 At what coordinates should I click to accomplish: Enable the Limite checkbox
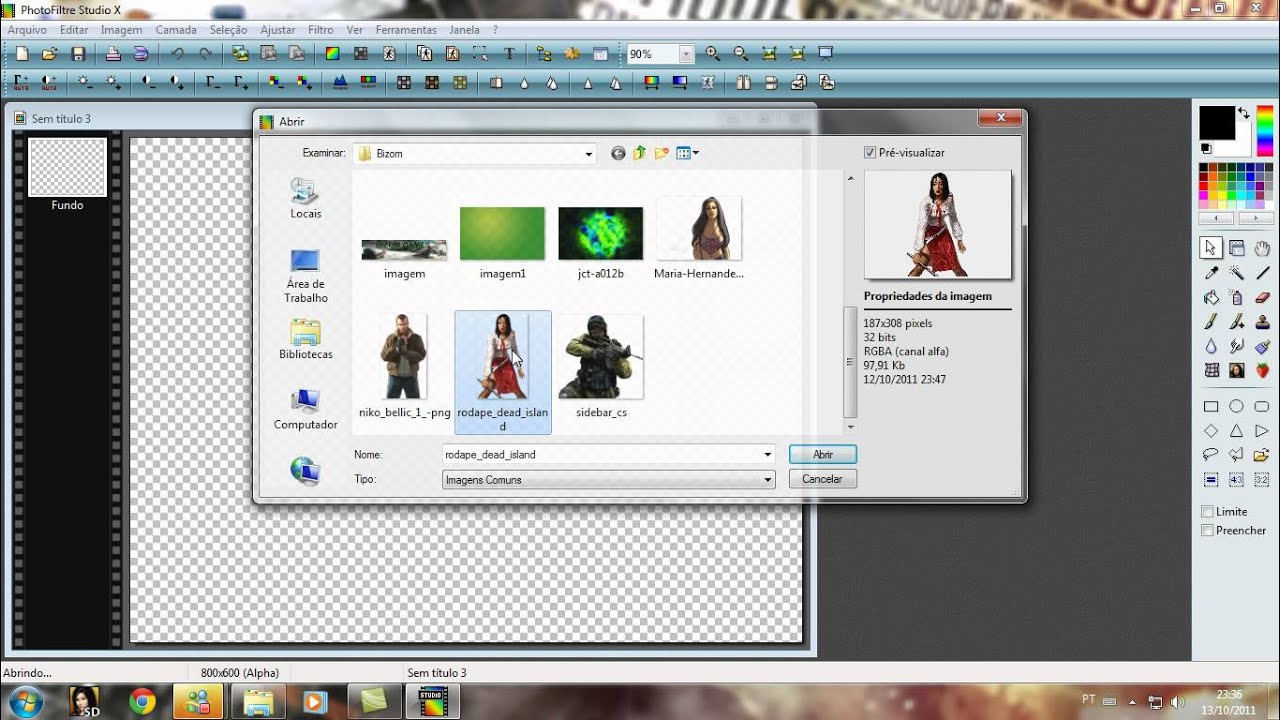tap(1207, 511)
